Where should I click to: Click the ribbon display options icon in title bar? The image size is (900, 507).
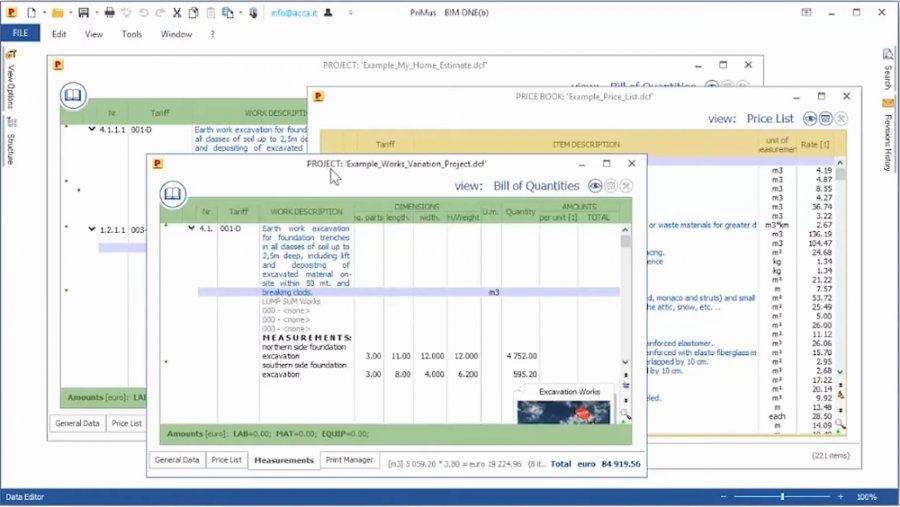click(806, 12)
